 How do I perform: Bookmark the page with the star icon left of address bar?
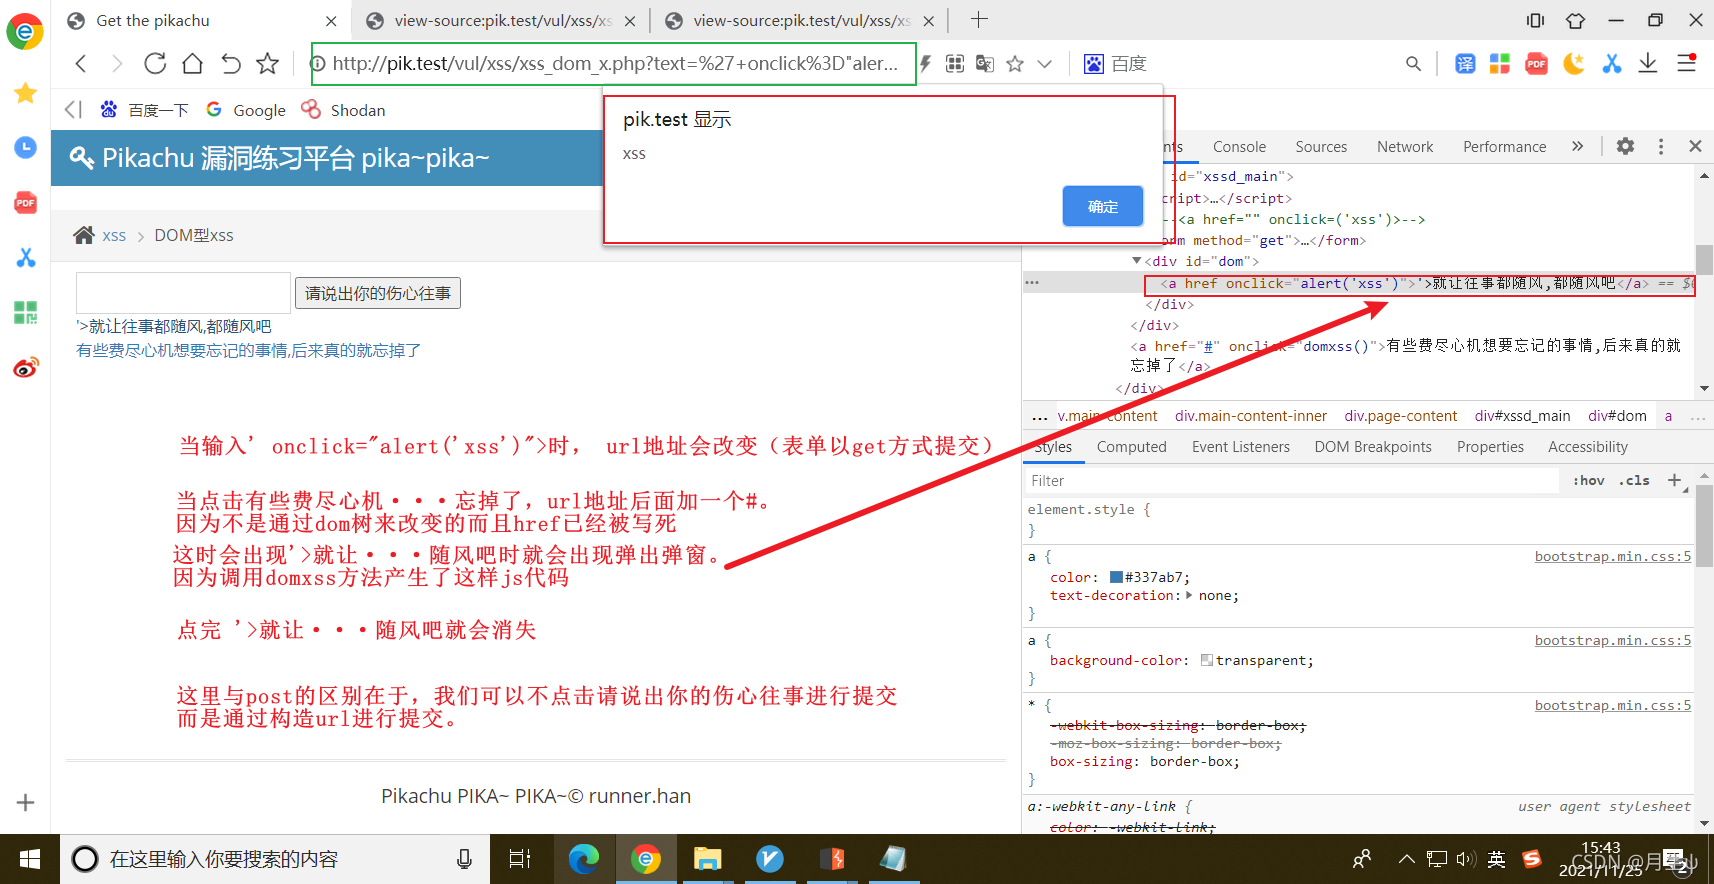(267, 64)
